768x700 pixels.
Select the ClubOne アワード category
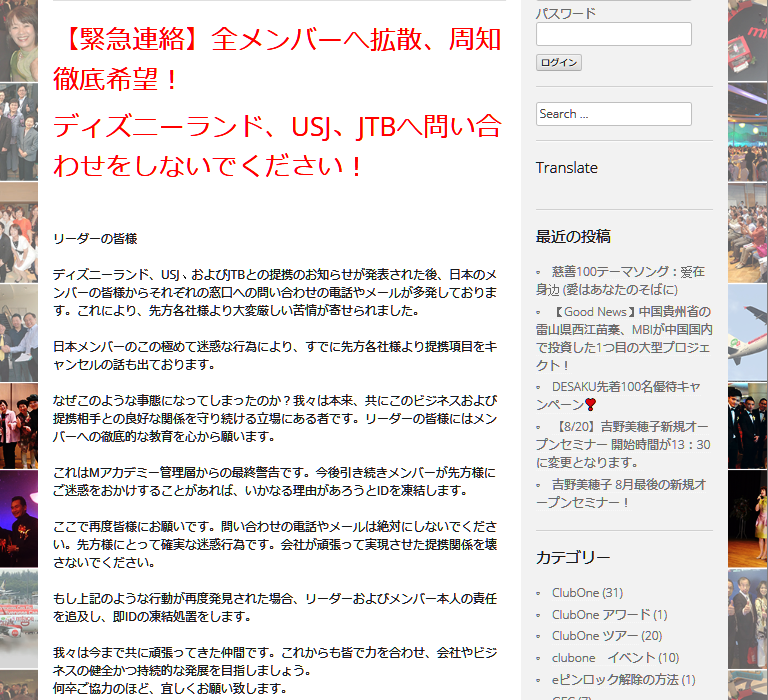(609, 614)
